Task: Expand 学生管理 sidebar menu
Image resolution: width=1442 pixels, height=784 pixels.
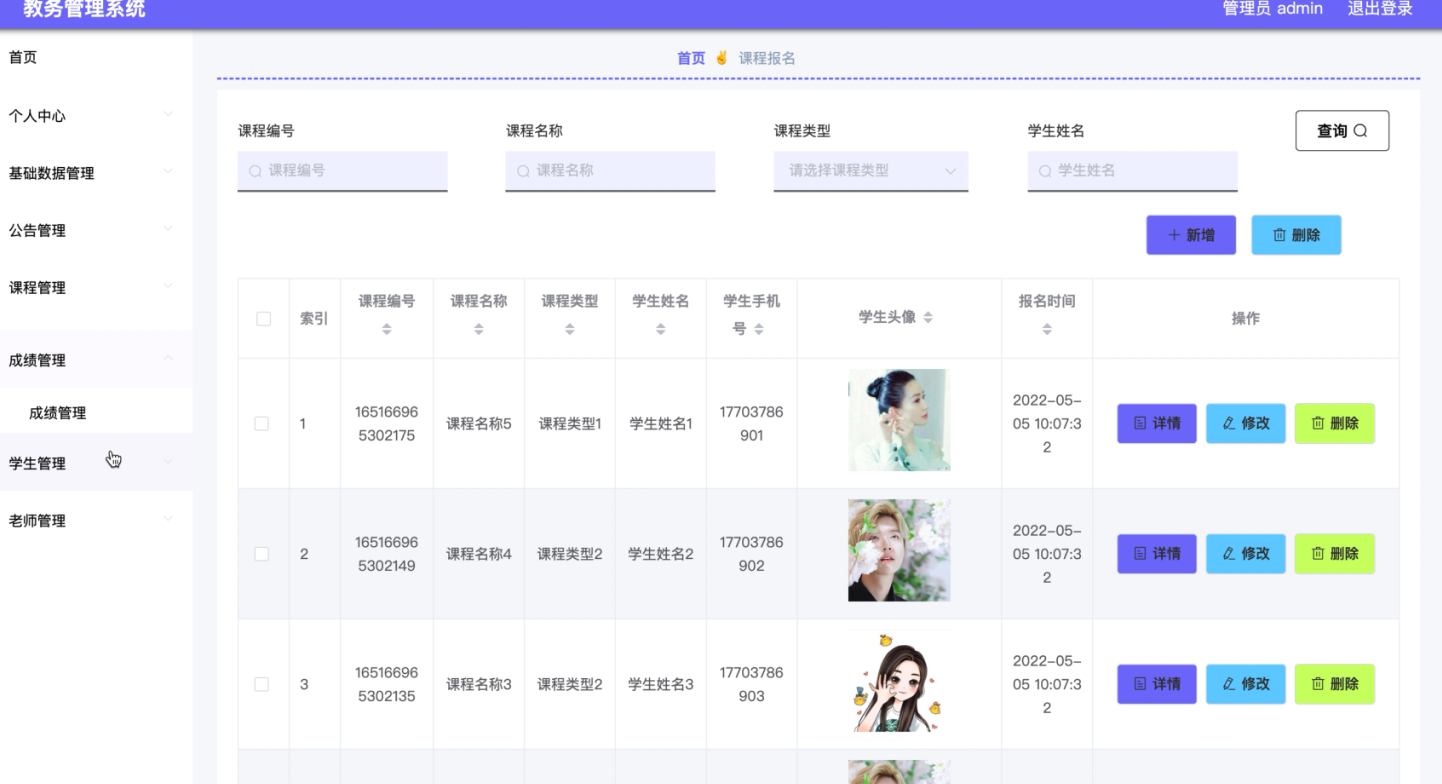Action: pos(96,463)
